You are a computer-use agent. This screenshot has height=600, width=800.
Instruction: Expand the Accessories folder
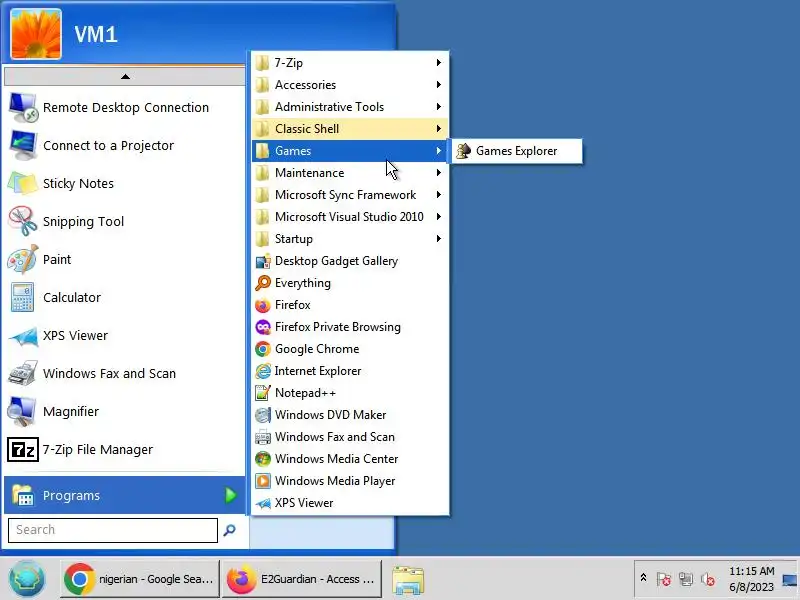coord(351,85)
